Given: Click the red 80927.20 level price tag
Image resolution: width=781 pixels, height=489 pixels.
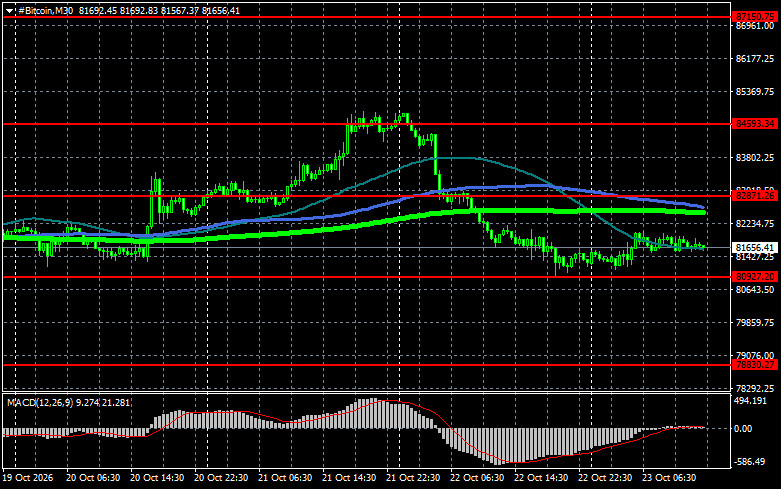Looking at the screenshot, I should [755, 276].
